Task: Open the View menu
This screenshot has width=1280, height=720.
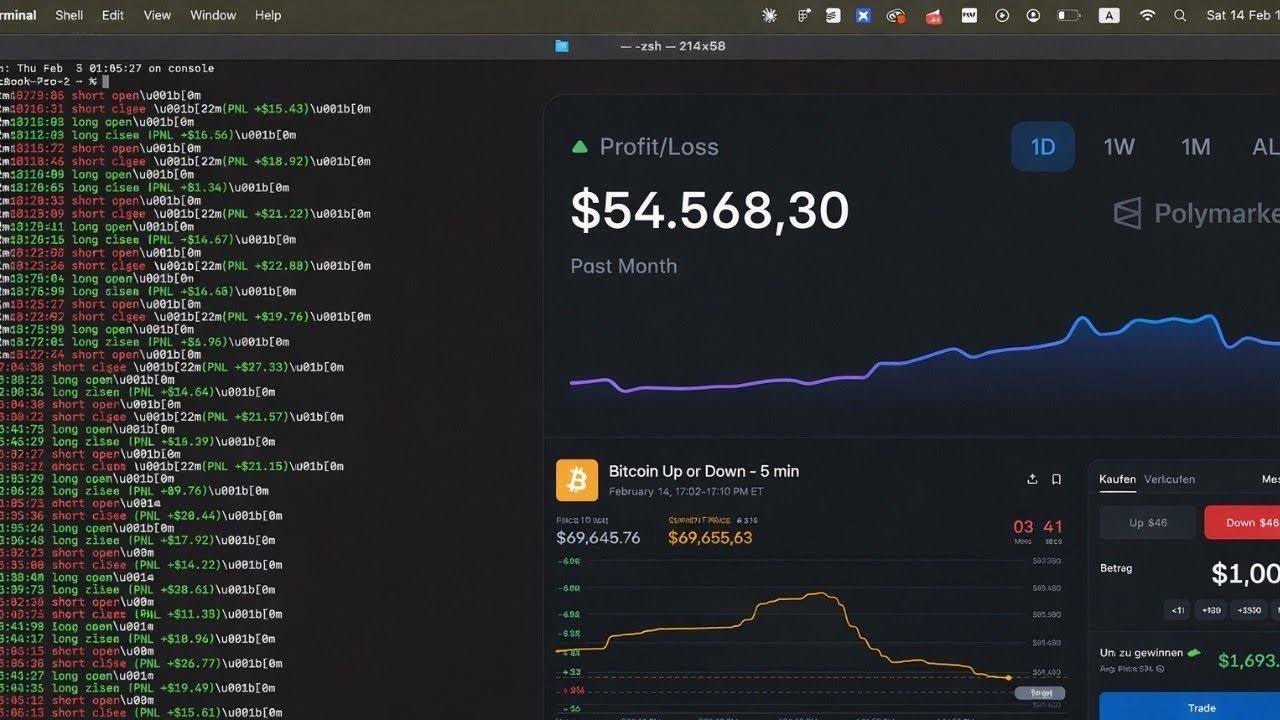Action: pyautogui.click(x=157, y=15)
